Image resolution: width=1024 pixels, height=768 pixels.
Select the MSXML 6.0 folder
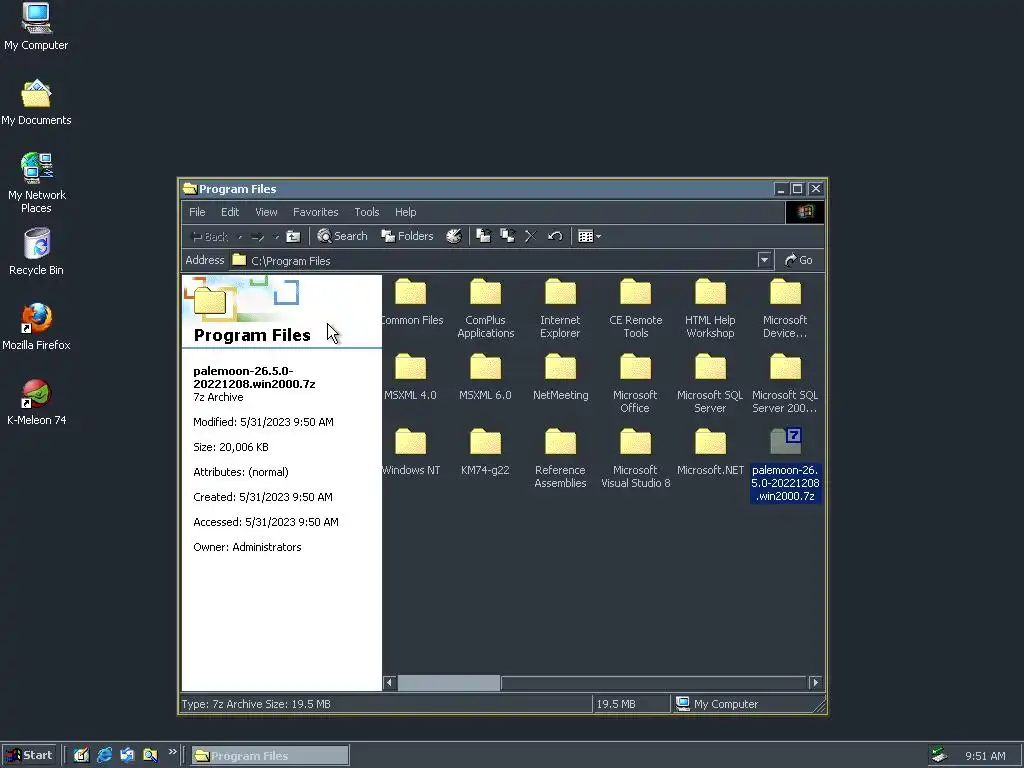click(485, 377)
